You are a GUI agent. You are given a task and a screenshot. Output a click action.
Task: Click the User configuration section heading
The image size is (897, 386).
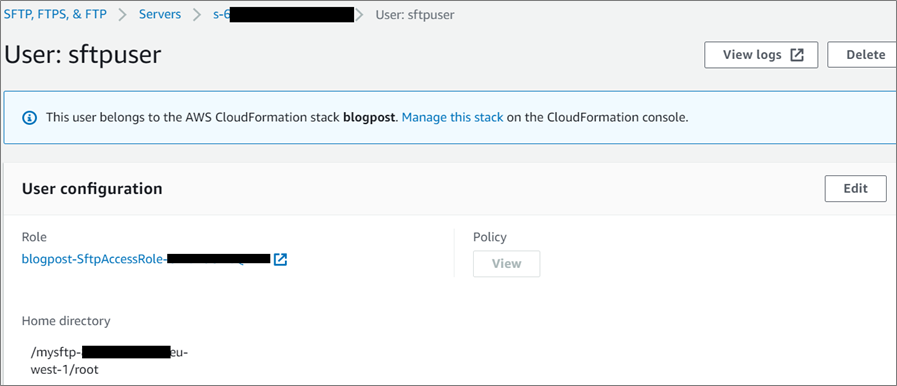(x=92, y=189)
